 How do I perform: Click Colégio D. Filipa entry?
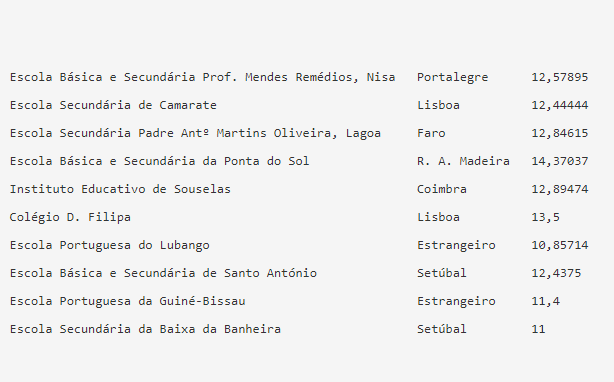pyautogui.click(x=70, y=217)
